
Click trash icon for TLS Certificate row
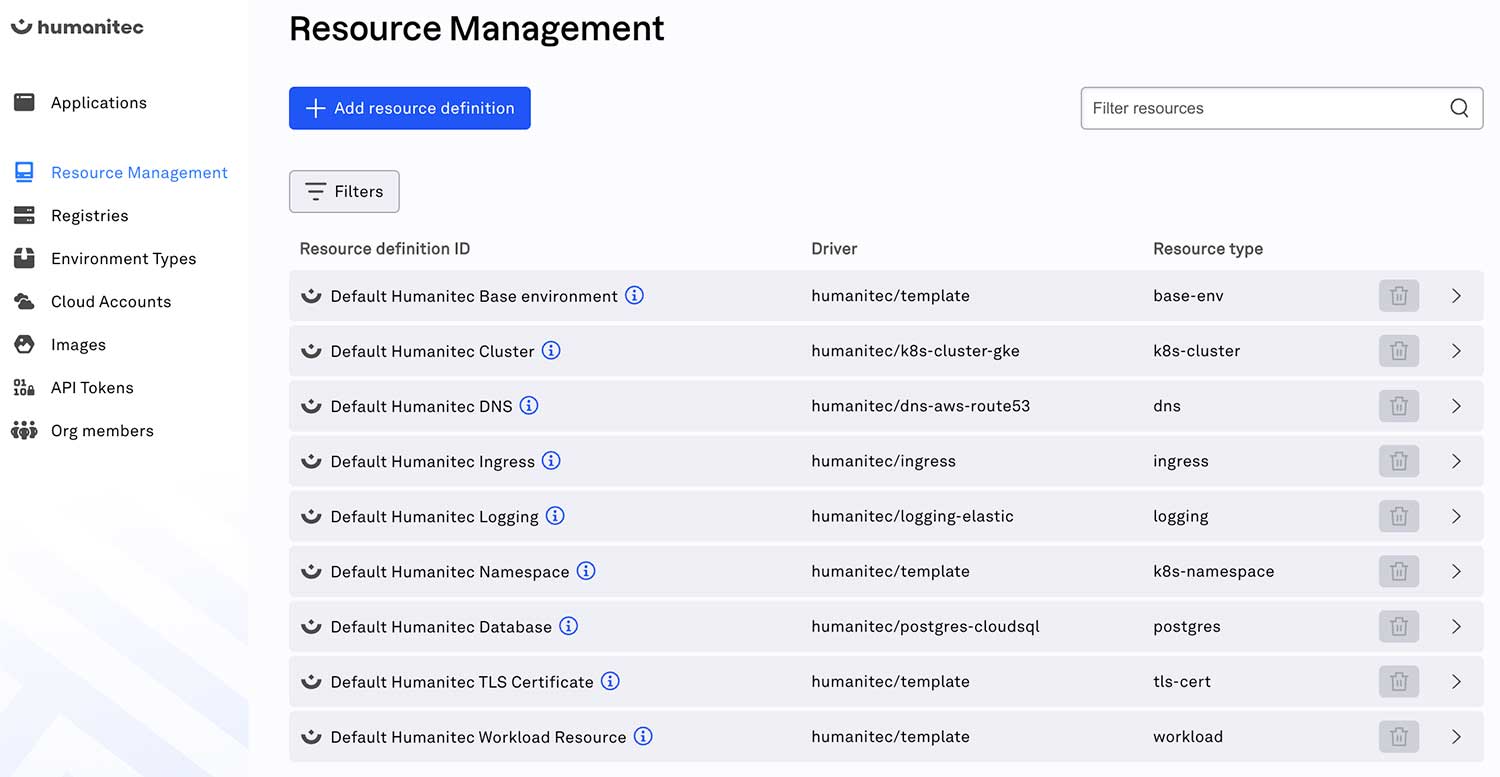coord(1399,681)
